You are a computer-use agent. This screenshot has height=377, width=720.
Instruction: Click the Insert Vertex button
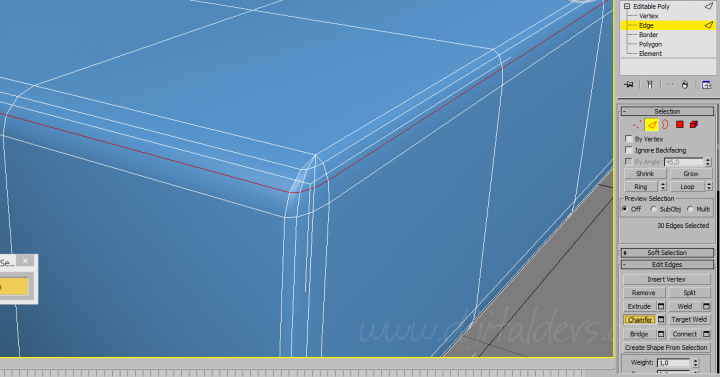click(666, 279)
